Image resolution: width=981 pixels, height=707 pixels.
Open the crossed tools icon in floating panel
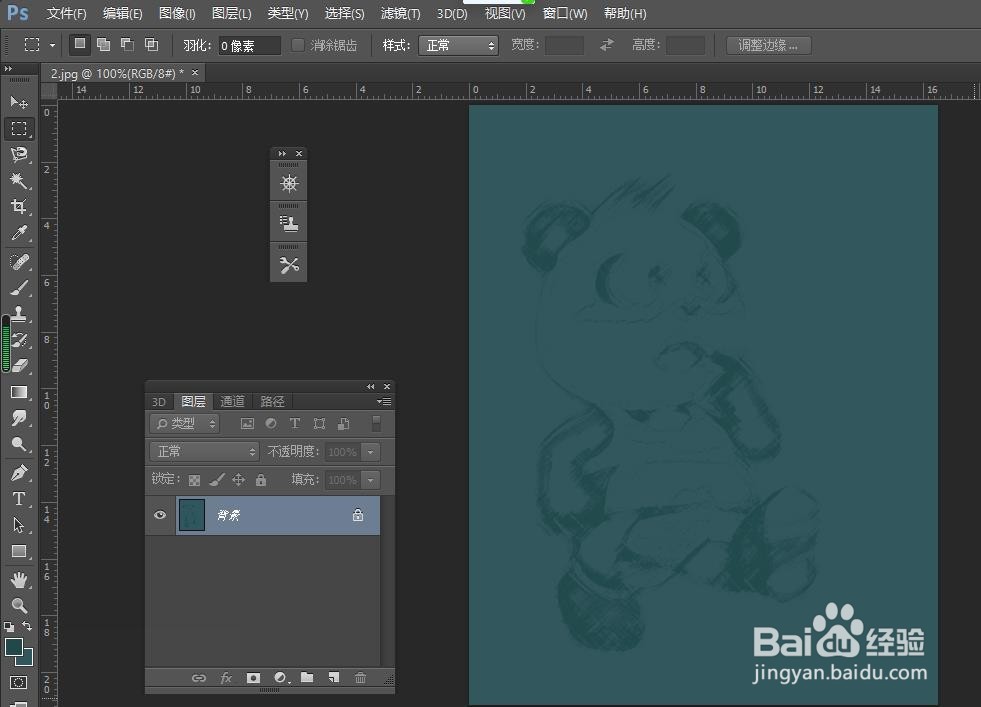click(x=288, y=265)
